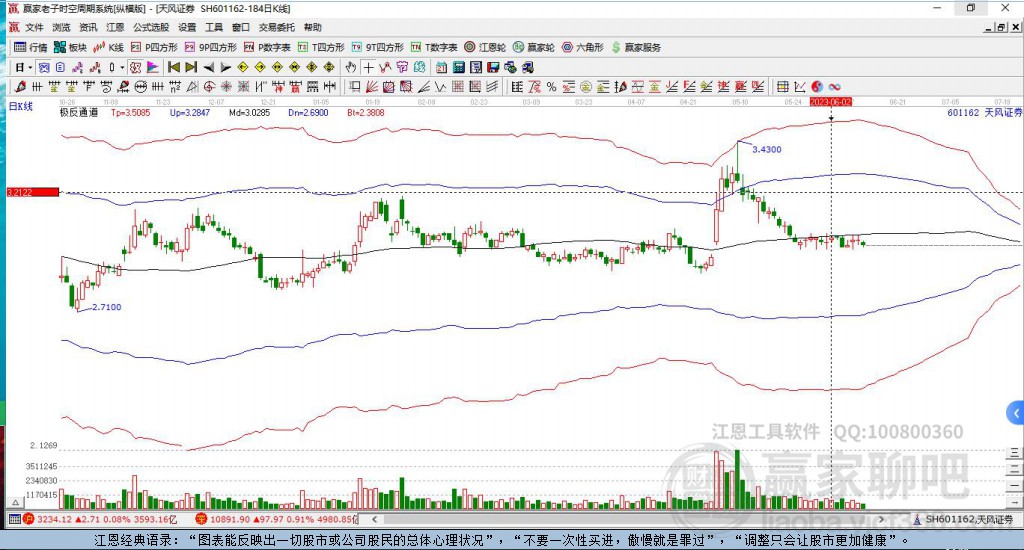
Task: Open the 六角形 hexagon tool
Action: [x=583, y=47]
